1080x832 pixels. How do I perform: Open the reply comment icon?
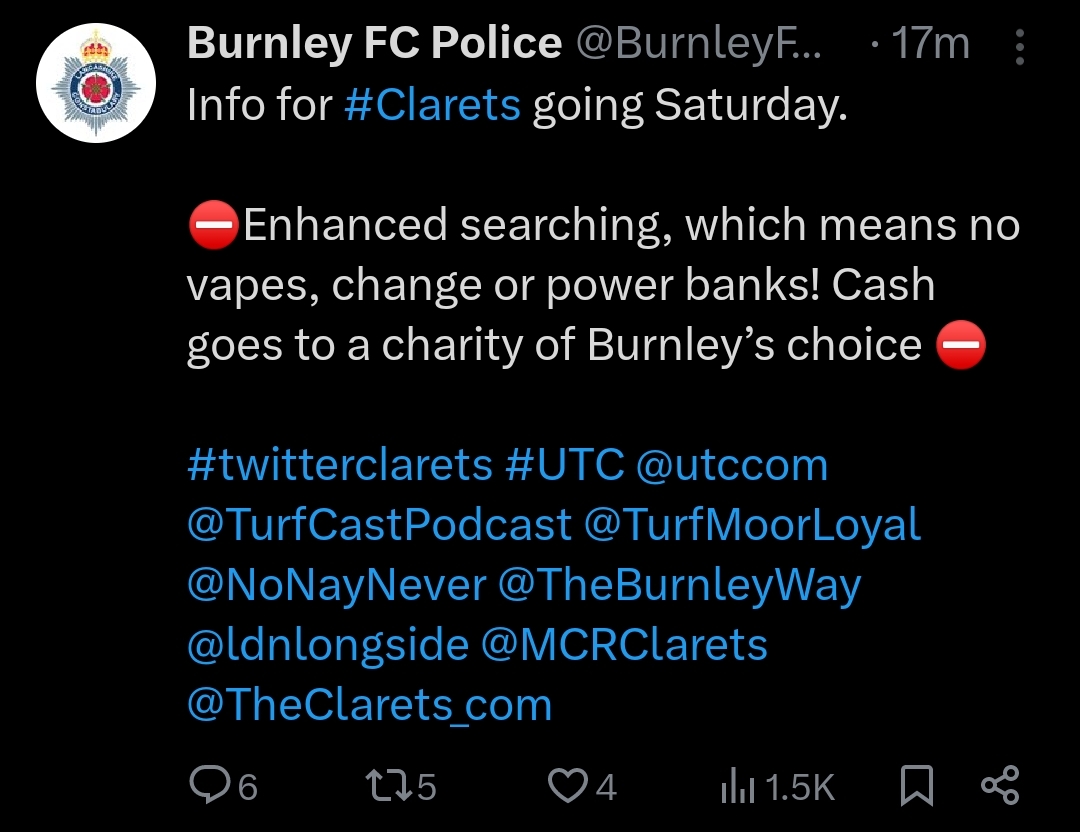(209, 786)
